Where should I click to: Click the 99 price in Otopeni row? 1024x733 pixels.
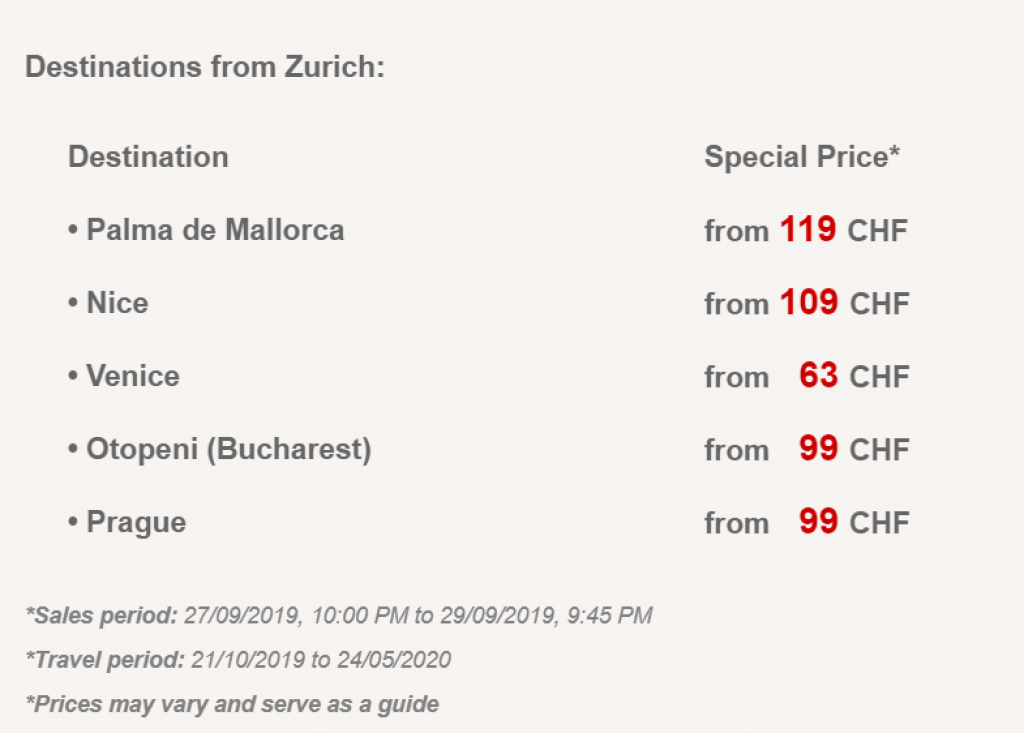(x=819, y=449)
